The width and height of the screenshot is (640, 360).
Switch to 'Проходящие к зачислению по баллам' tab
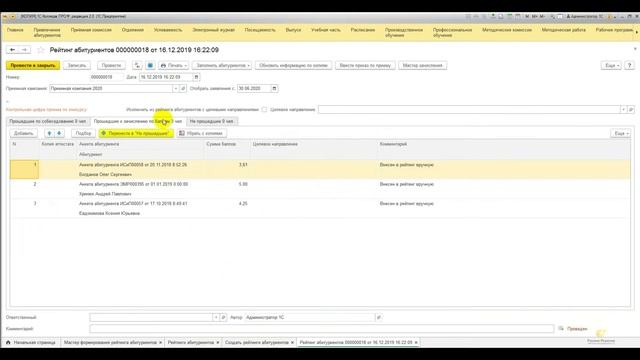pos(138,121)
